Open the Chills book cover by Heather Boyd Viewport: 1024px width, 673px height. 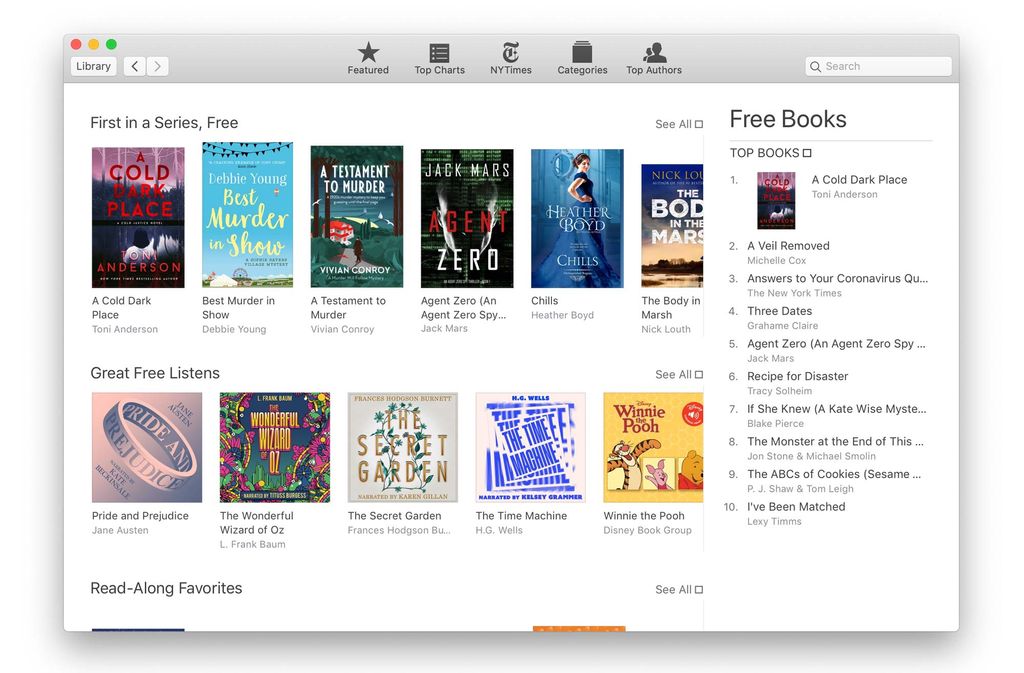(577, 217)
